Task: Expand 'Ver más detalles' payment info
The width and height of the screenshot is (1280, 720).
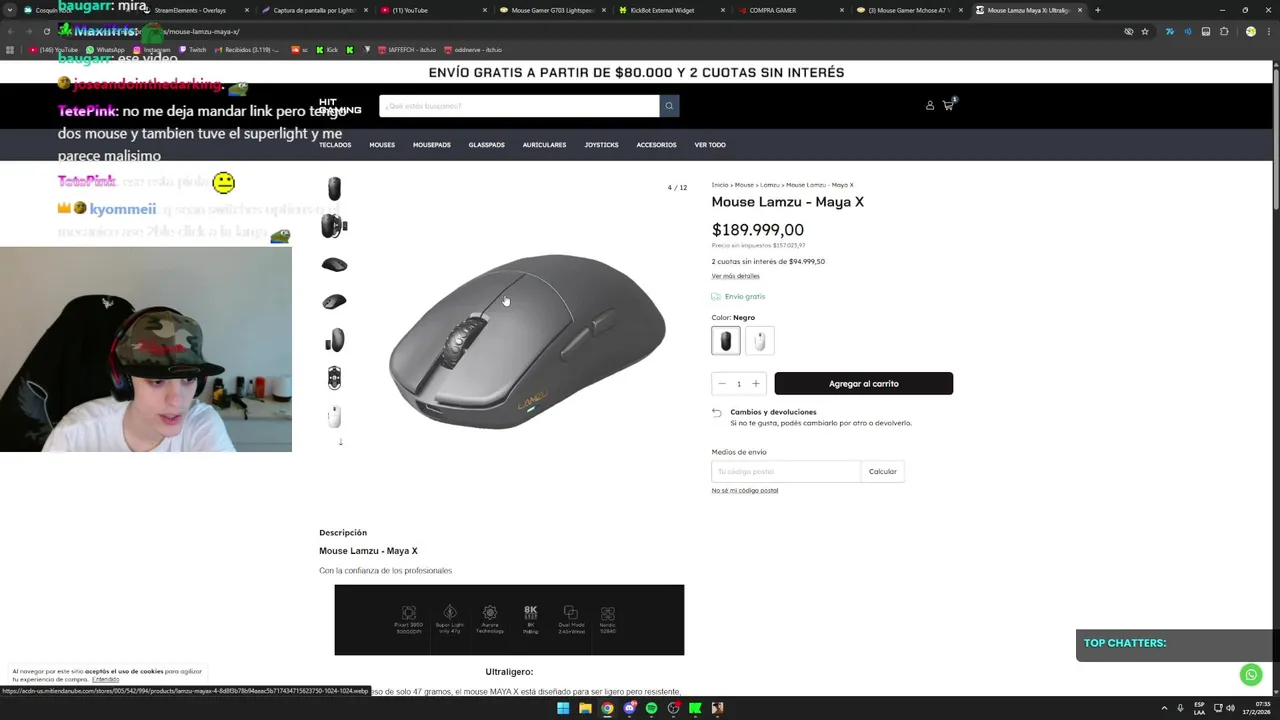Action: click(x=735, y=276)
